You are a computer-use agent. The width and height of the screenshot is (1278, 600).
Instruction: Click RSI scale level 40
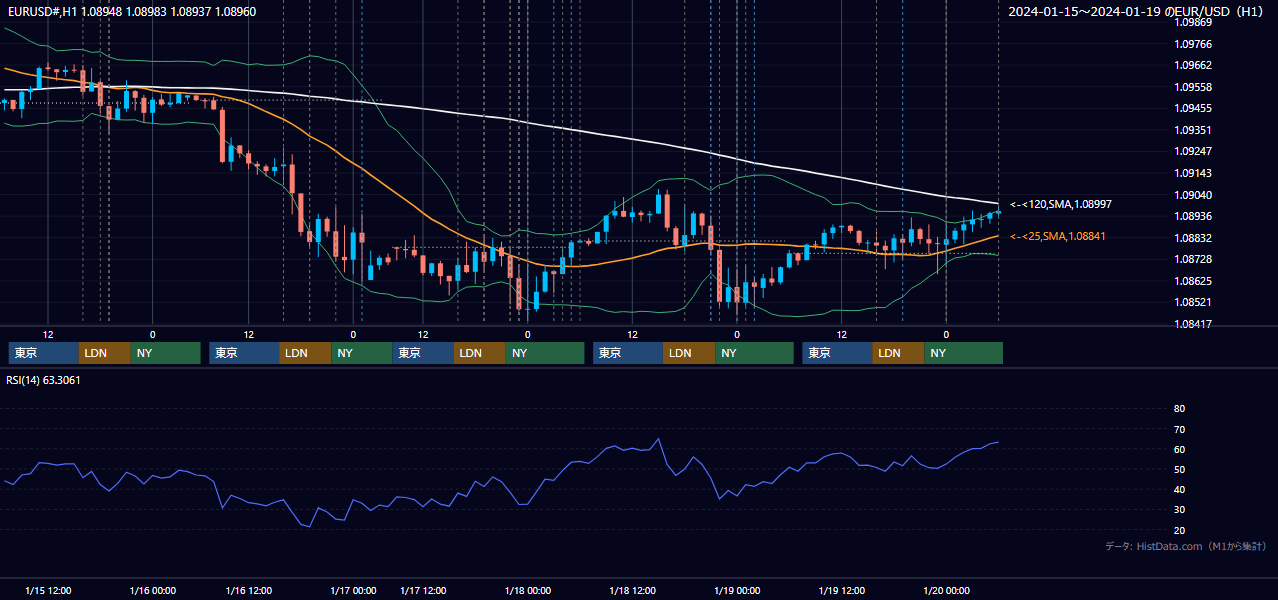tap(1179, 490)
